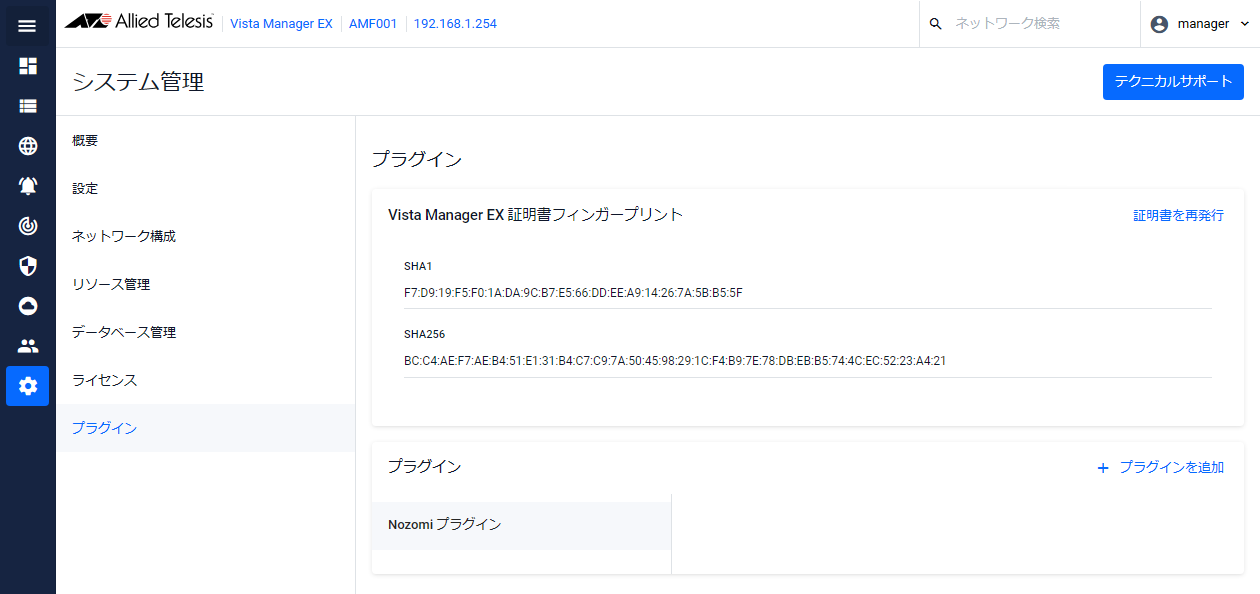The image size is (1260, 594).
Task: Open the ライセンス menu item
Action: (105, 381)
